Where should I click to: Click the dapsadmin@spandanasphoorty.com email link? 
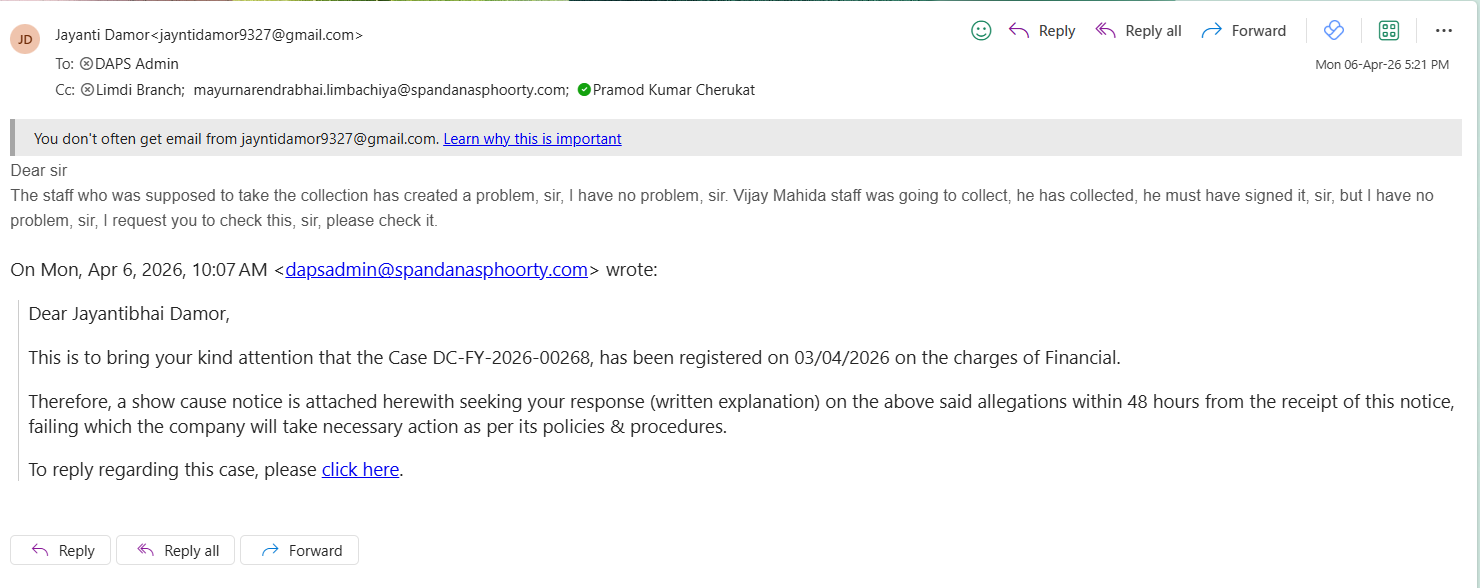click(436, 269)
